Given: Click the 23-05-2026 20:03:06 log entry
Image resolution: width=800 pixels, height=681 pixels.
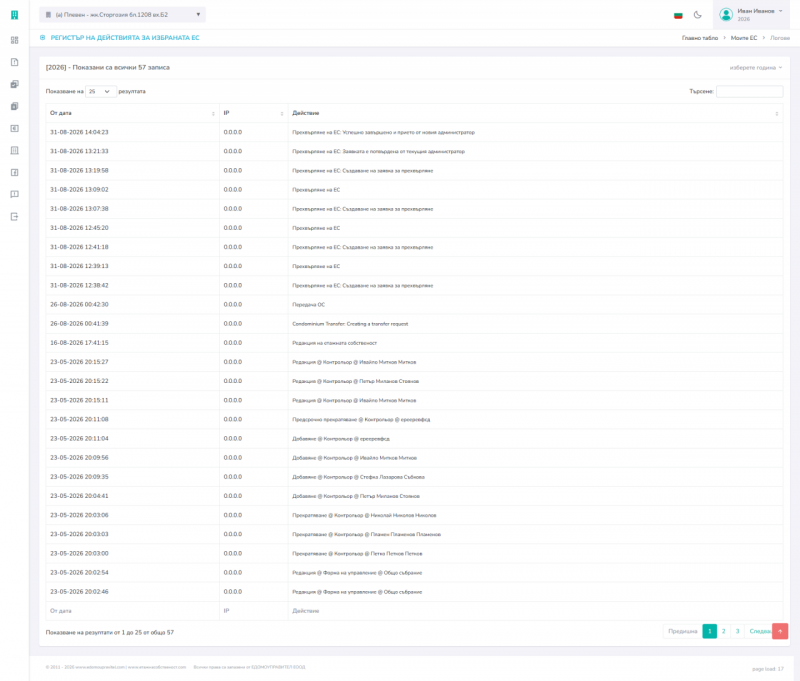Looking at the screenshot, I should point(414,515).
